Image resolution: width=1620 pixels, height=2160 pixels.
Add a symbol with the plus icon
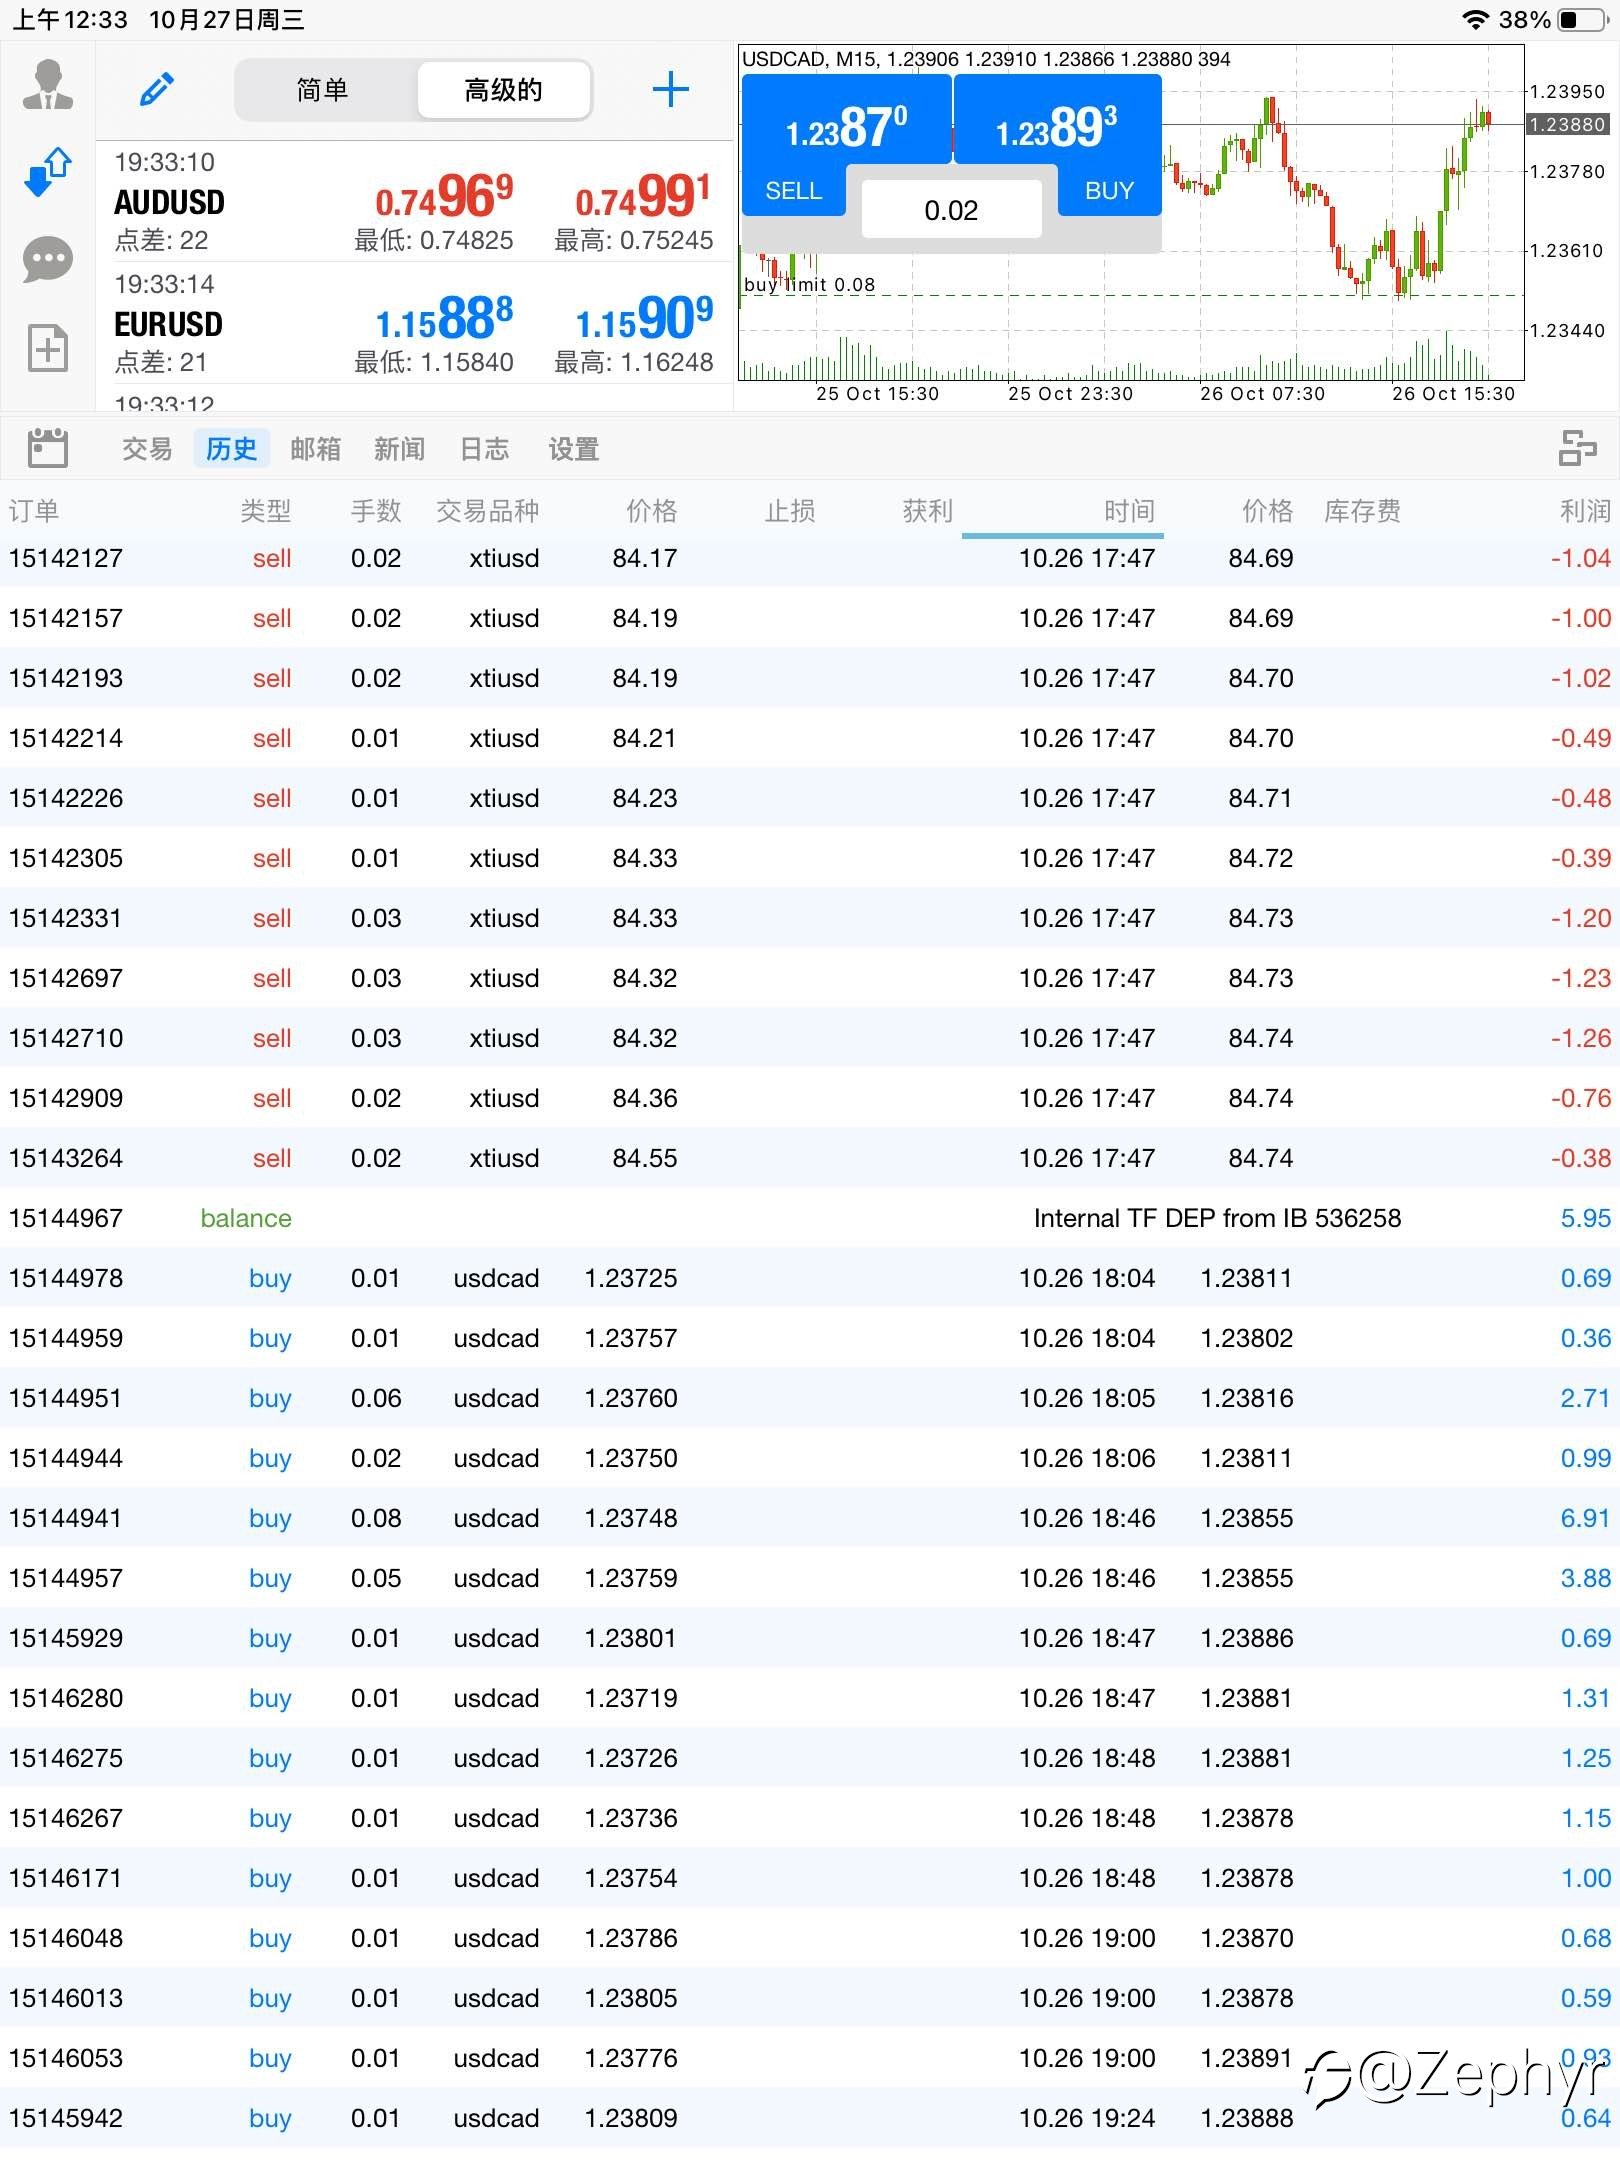point(670,89)
